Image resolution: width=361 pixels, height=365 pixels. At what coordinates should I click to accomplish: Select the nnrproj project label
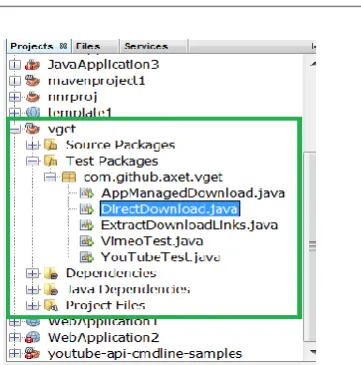click(73, 97)
